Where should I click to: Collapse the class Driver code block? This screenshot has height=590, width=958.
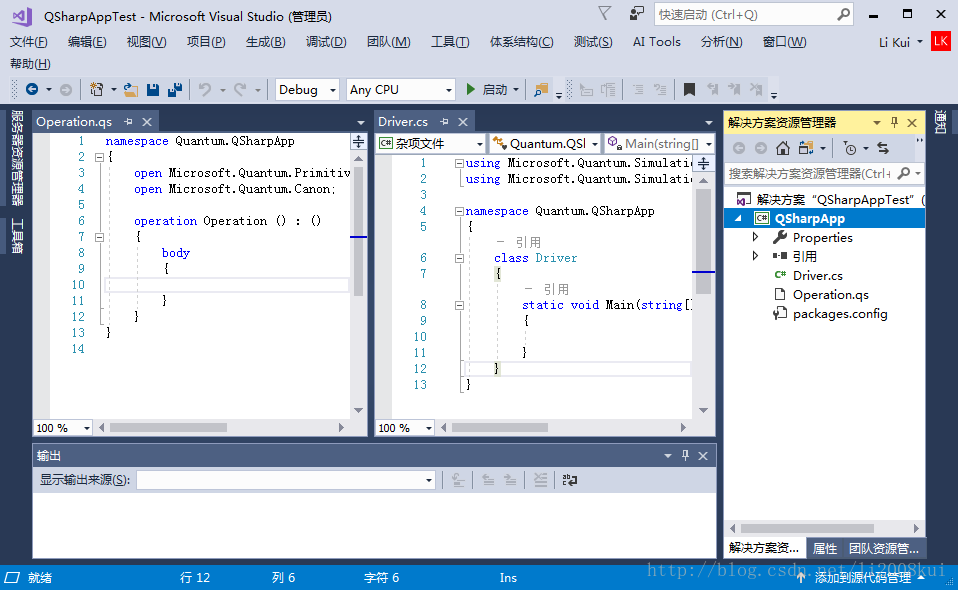(x=459, y=258)
